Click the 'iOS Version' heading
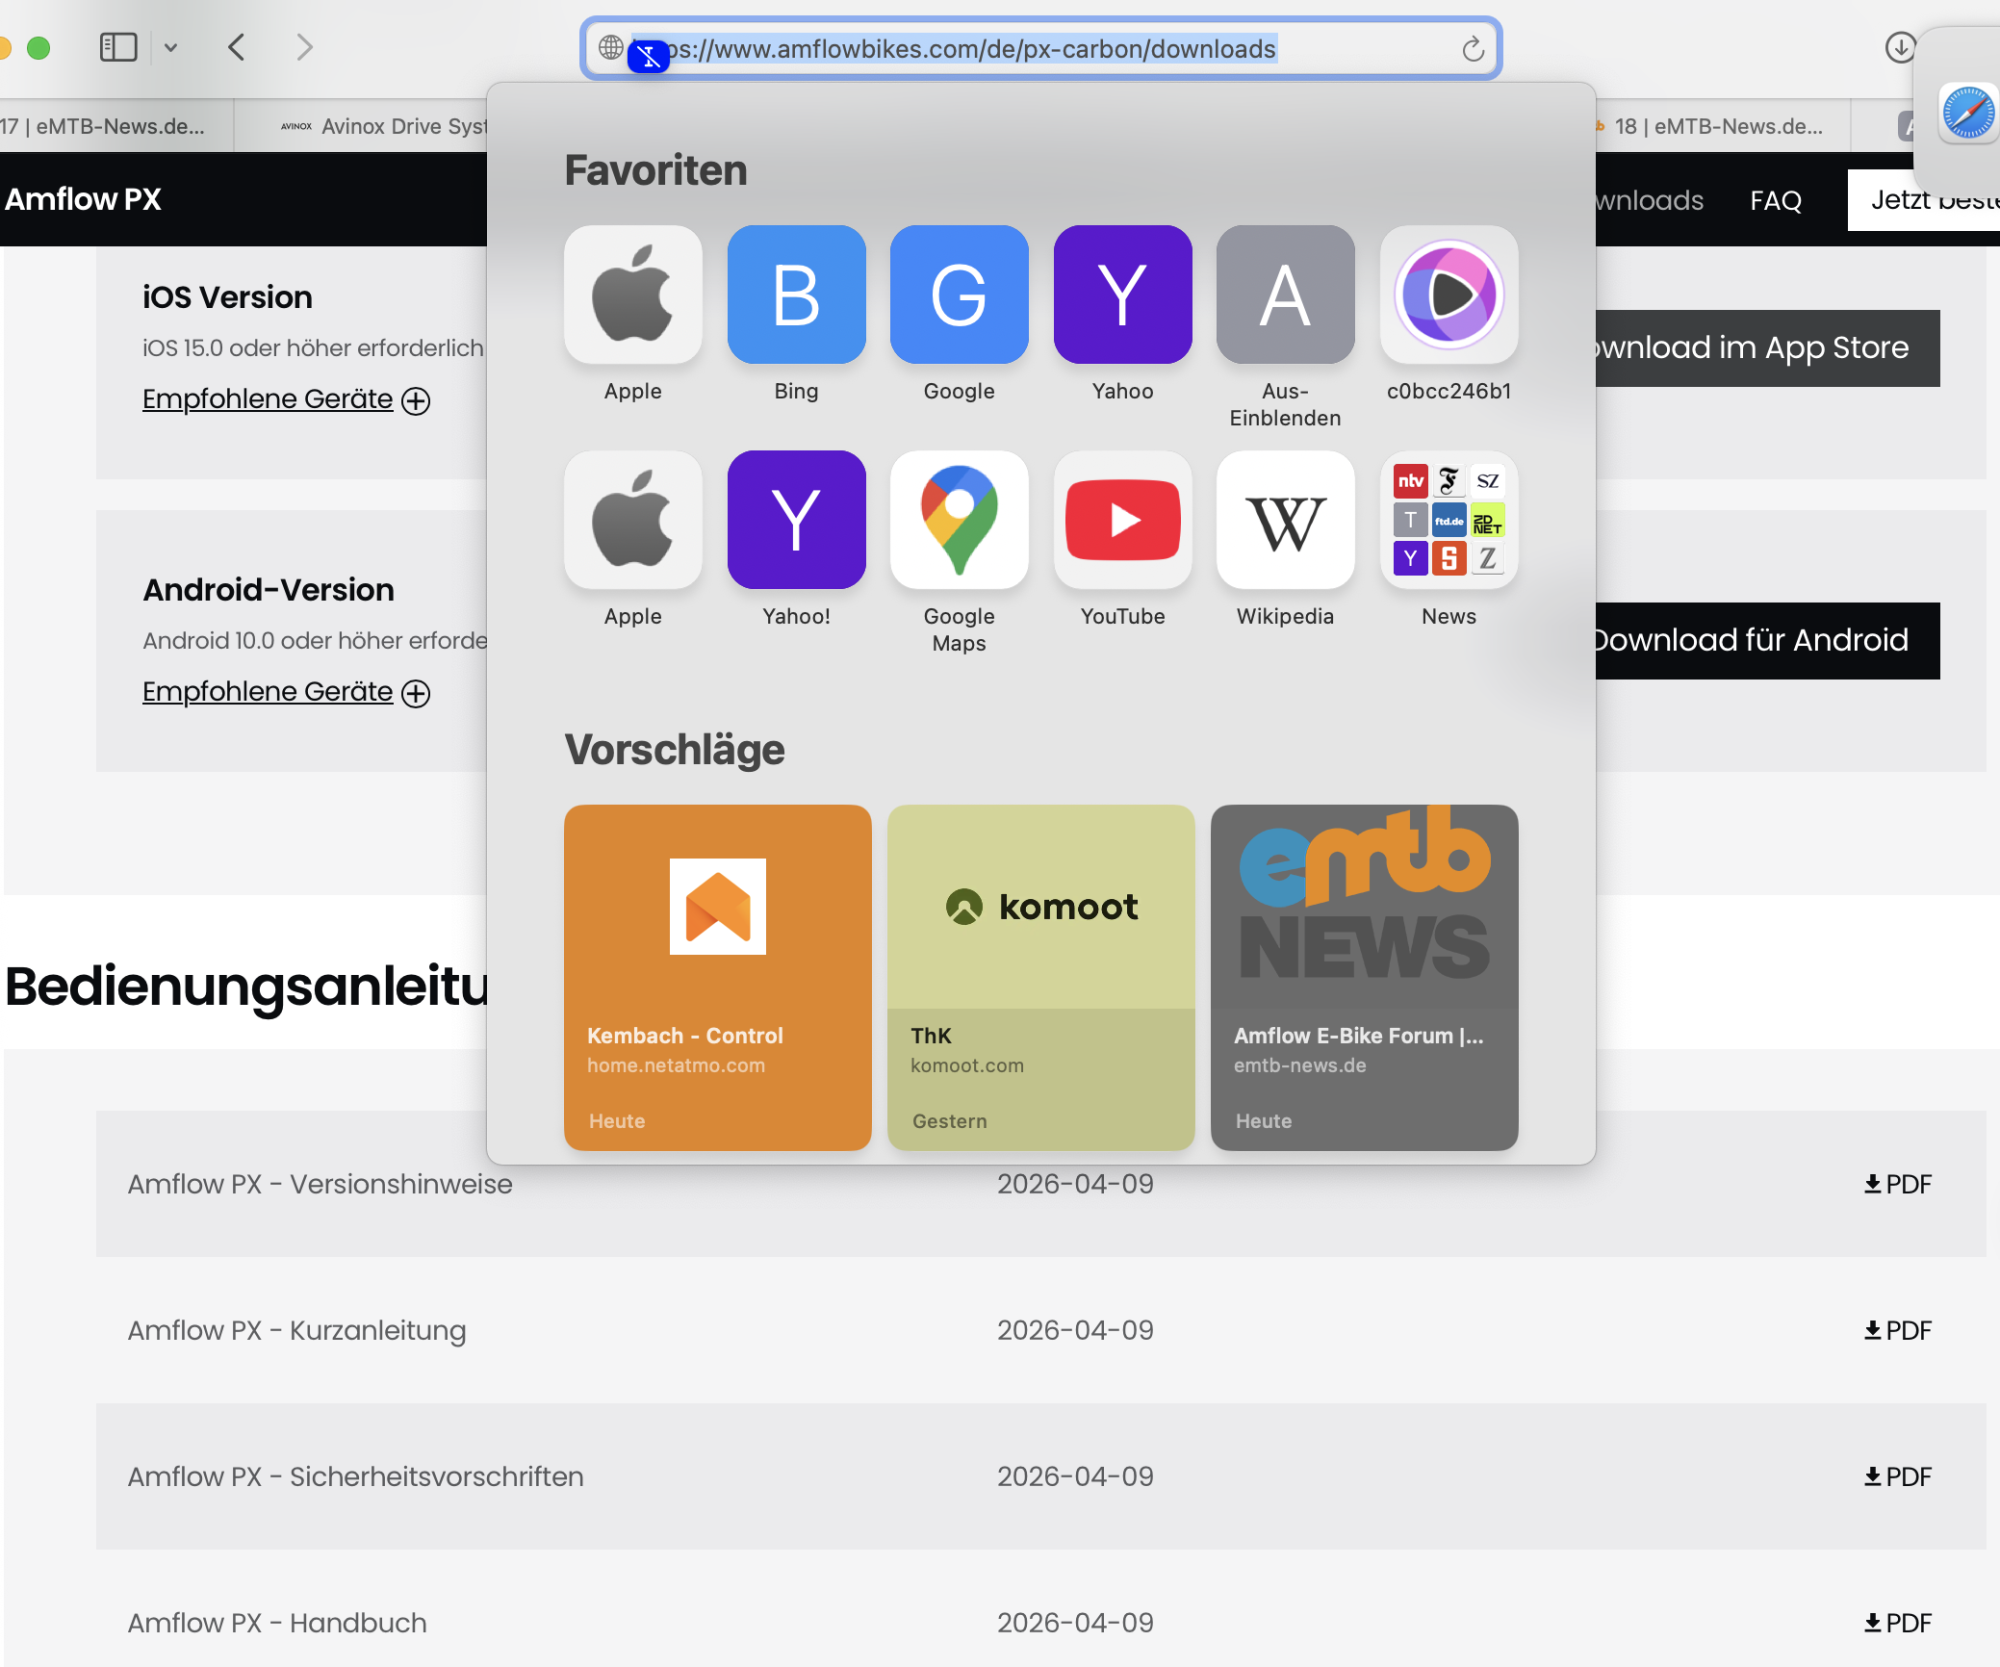The height and width of the screenshot is (1667, 2000). (x=227, y=297)
